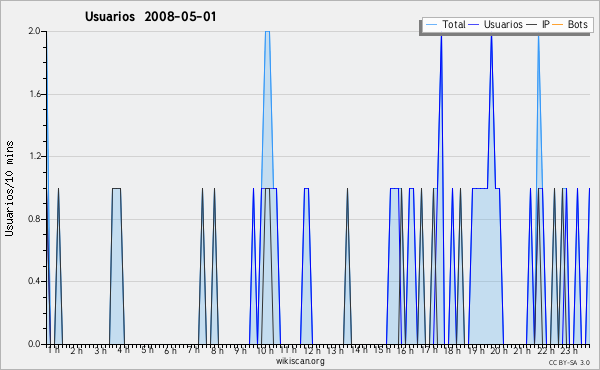Click the 15 h x-axis label

coord(382,350)
